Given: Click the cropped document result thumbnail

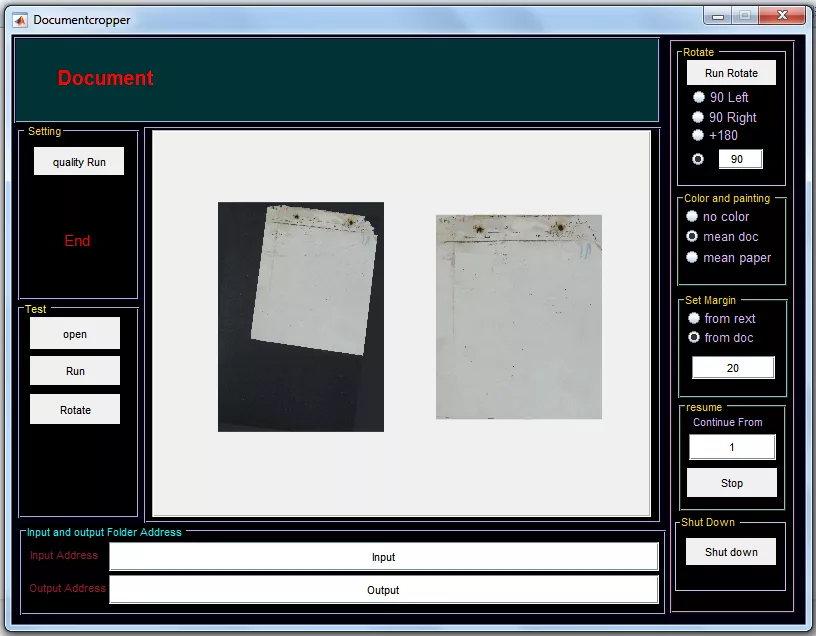Looking at the screenshot, I should pos(519,317).
